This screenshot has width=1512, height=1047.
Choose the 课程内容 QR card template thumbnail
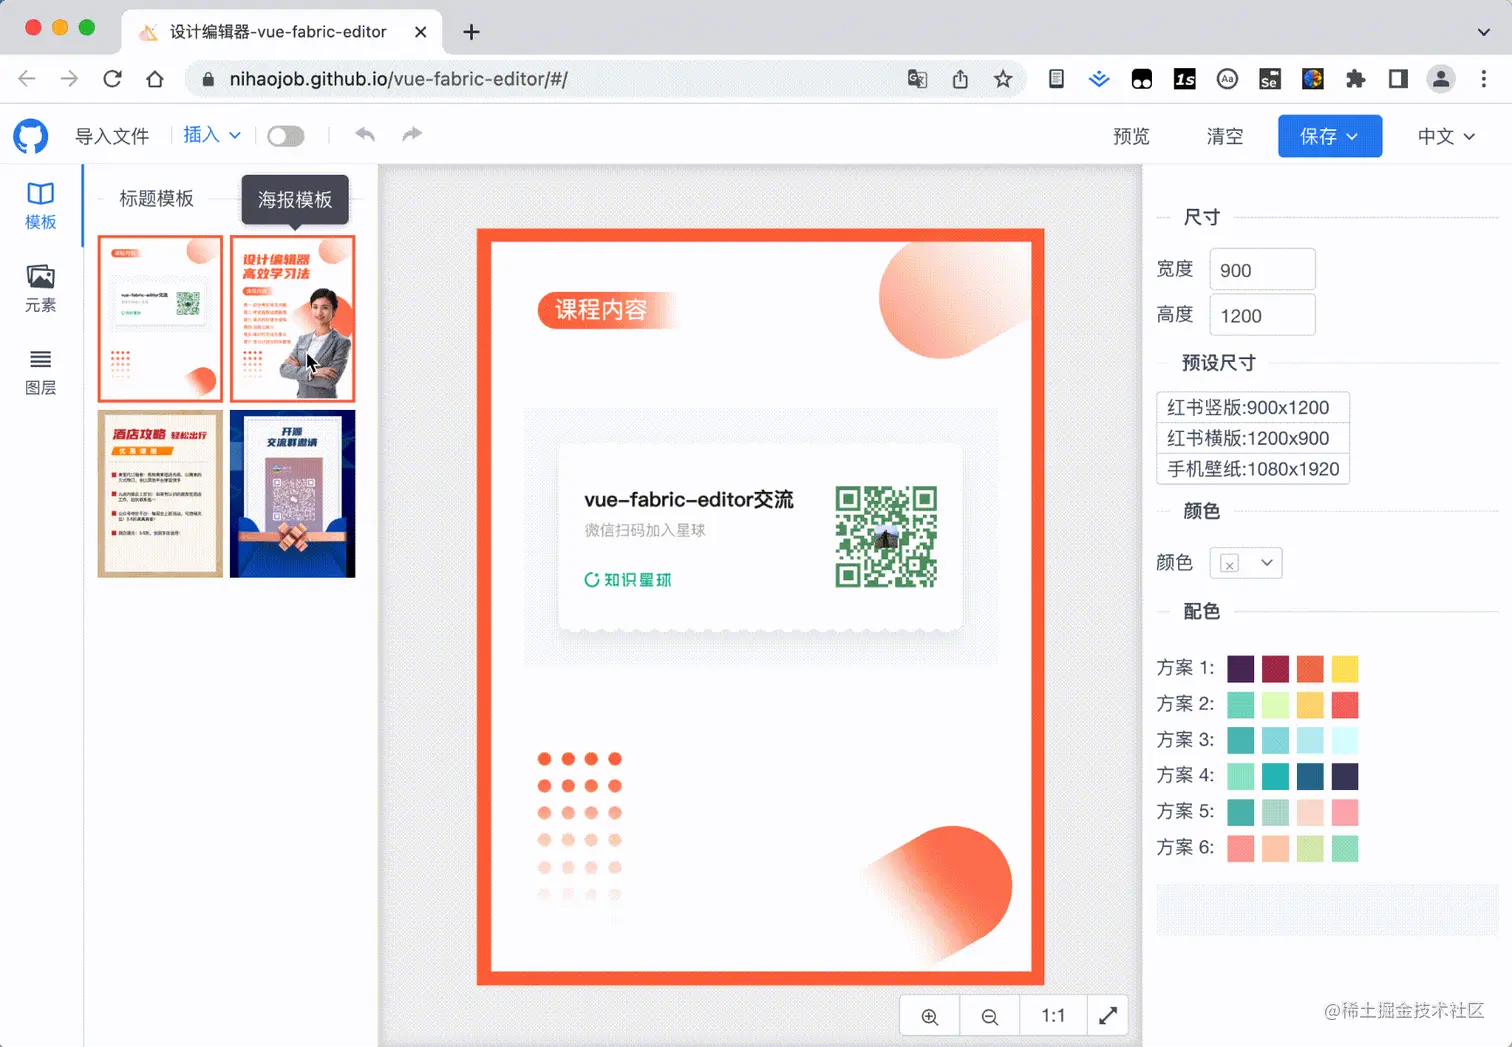(x=160, y=319)
